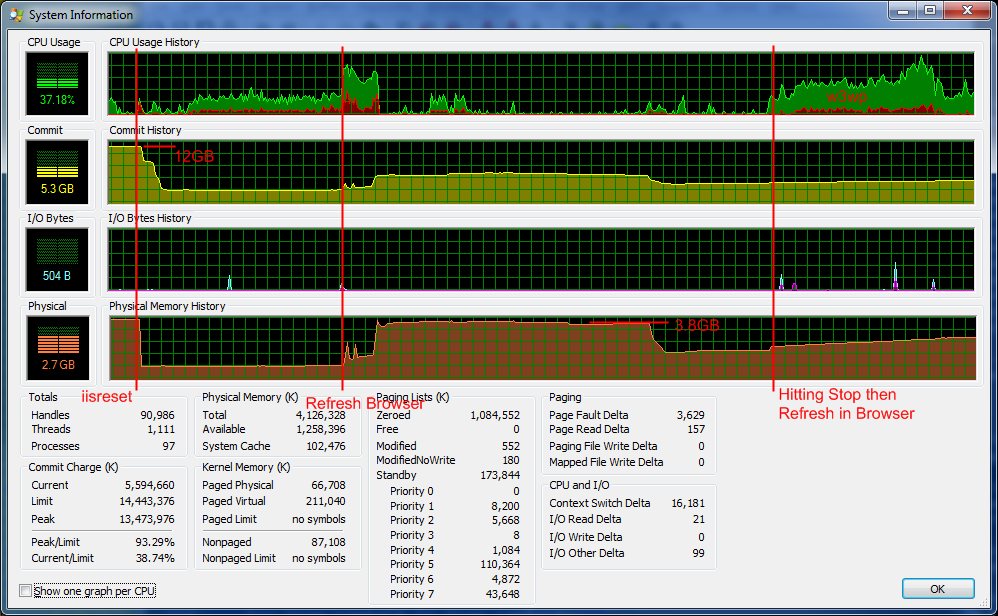Click the Commit gauge showing 5.3 GB
Screen dimensions: 998x616
[57, 171]
